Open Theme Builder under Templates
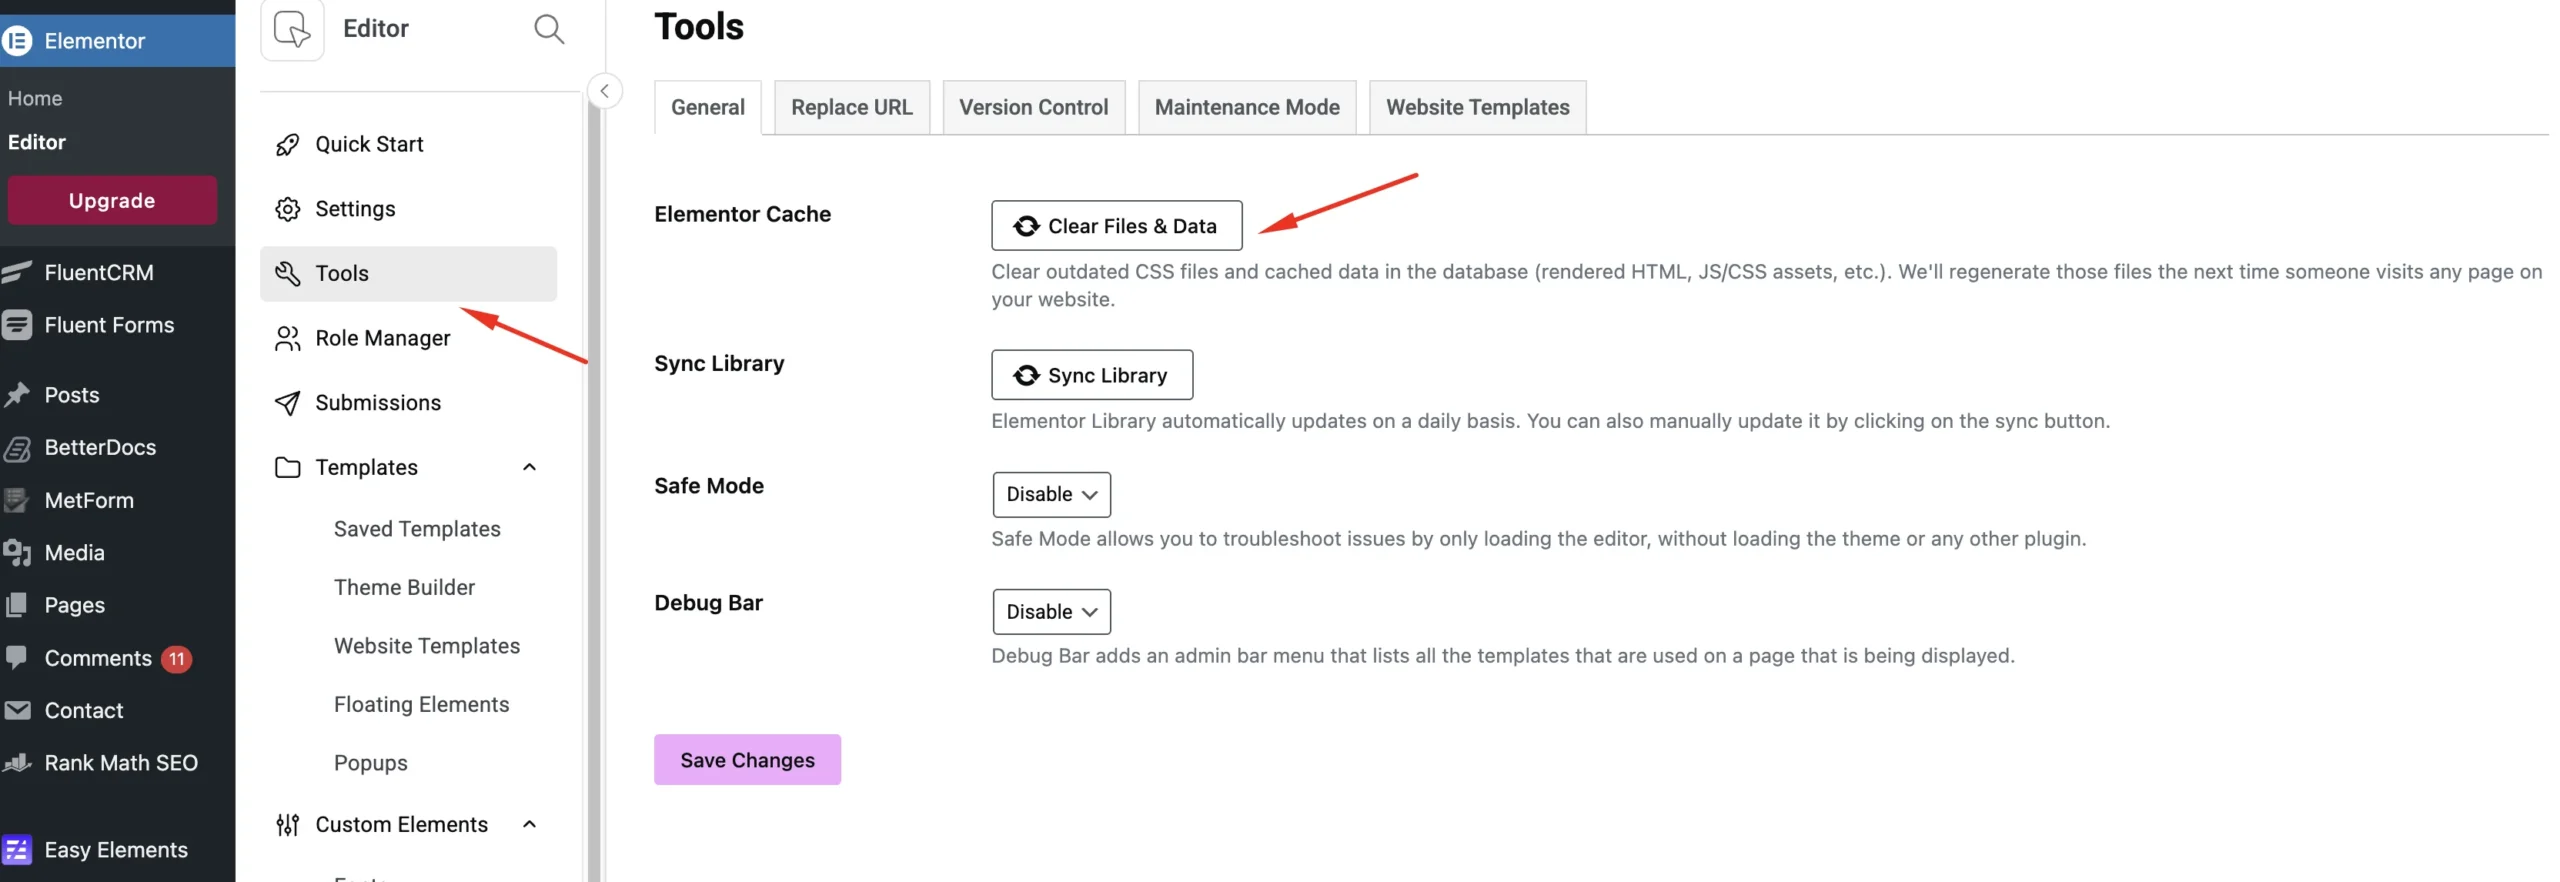 (x=404, y=587)
